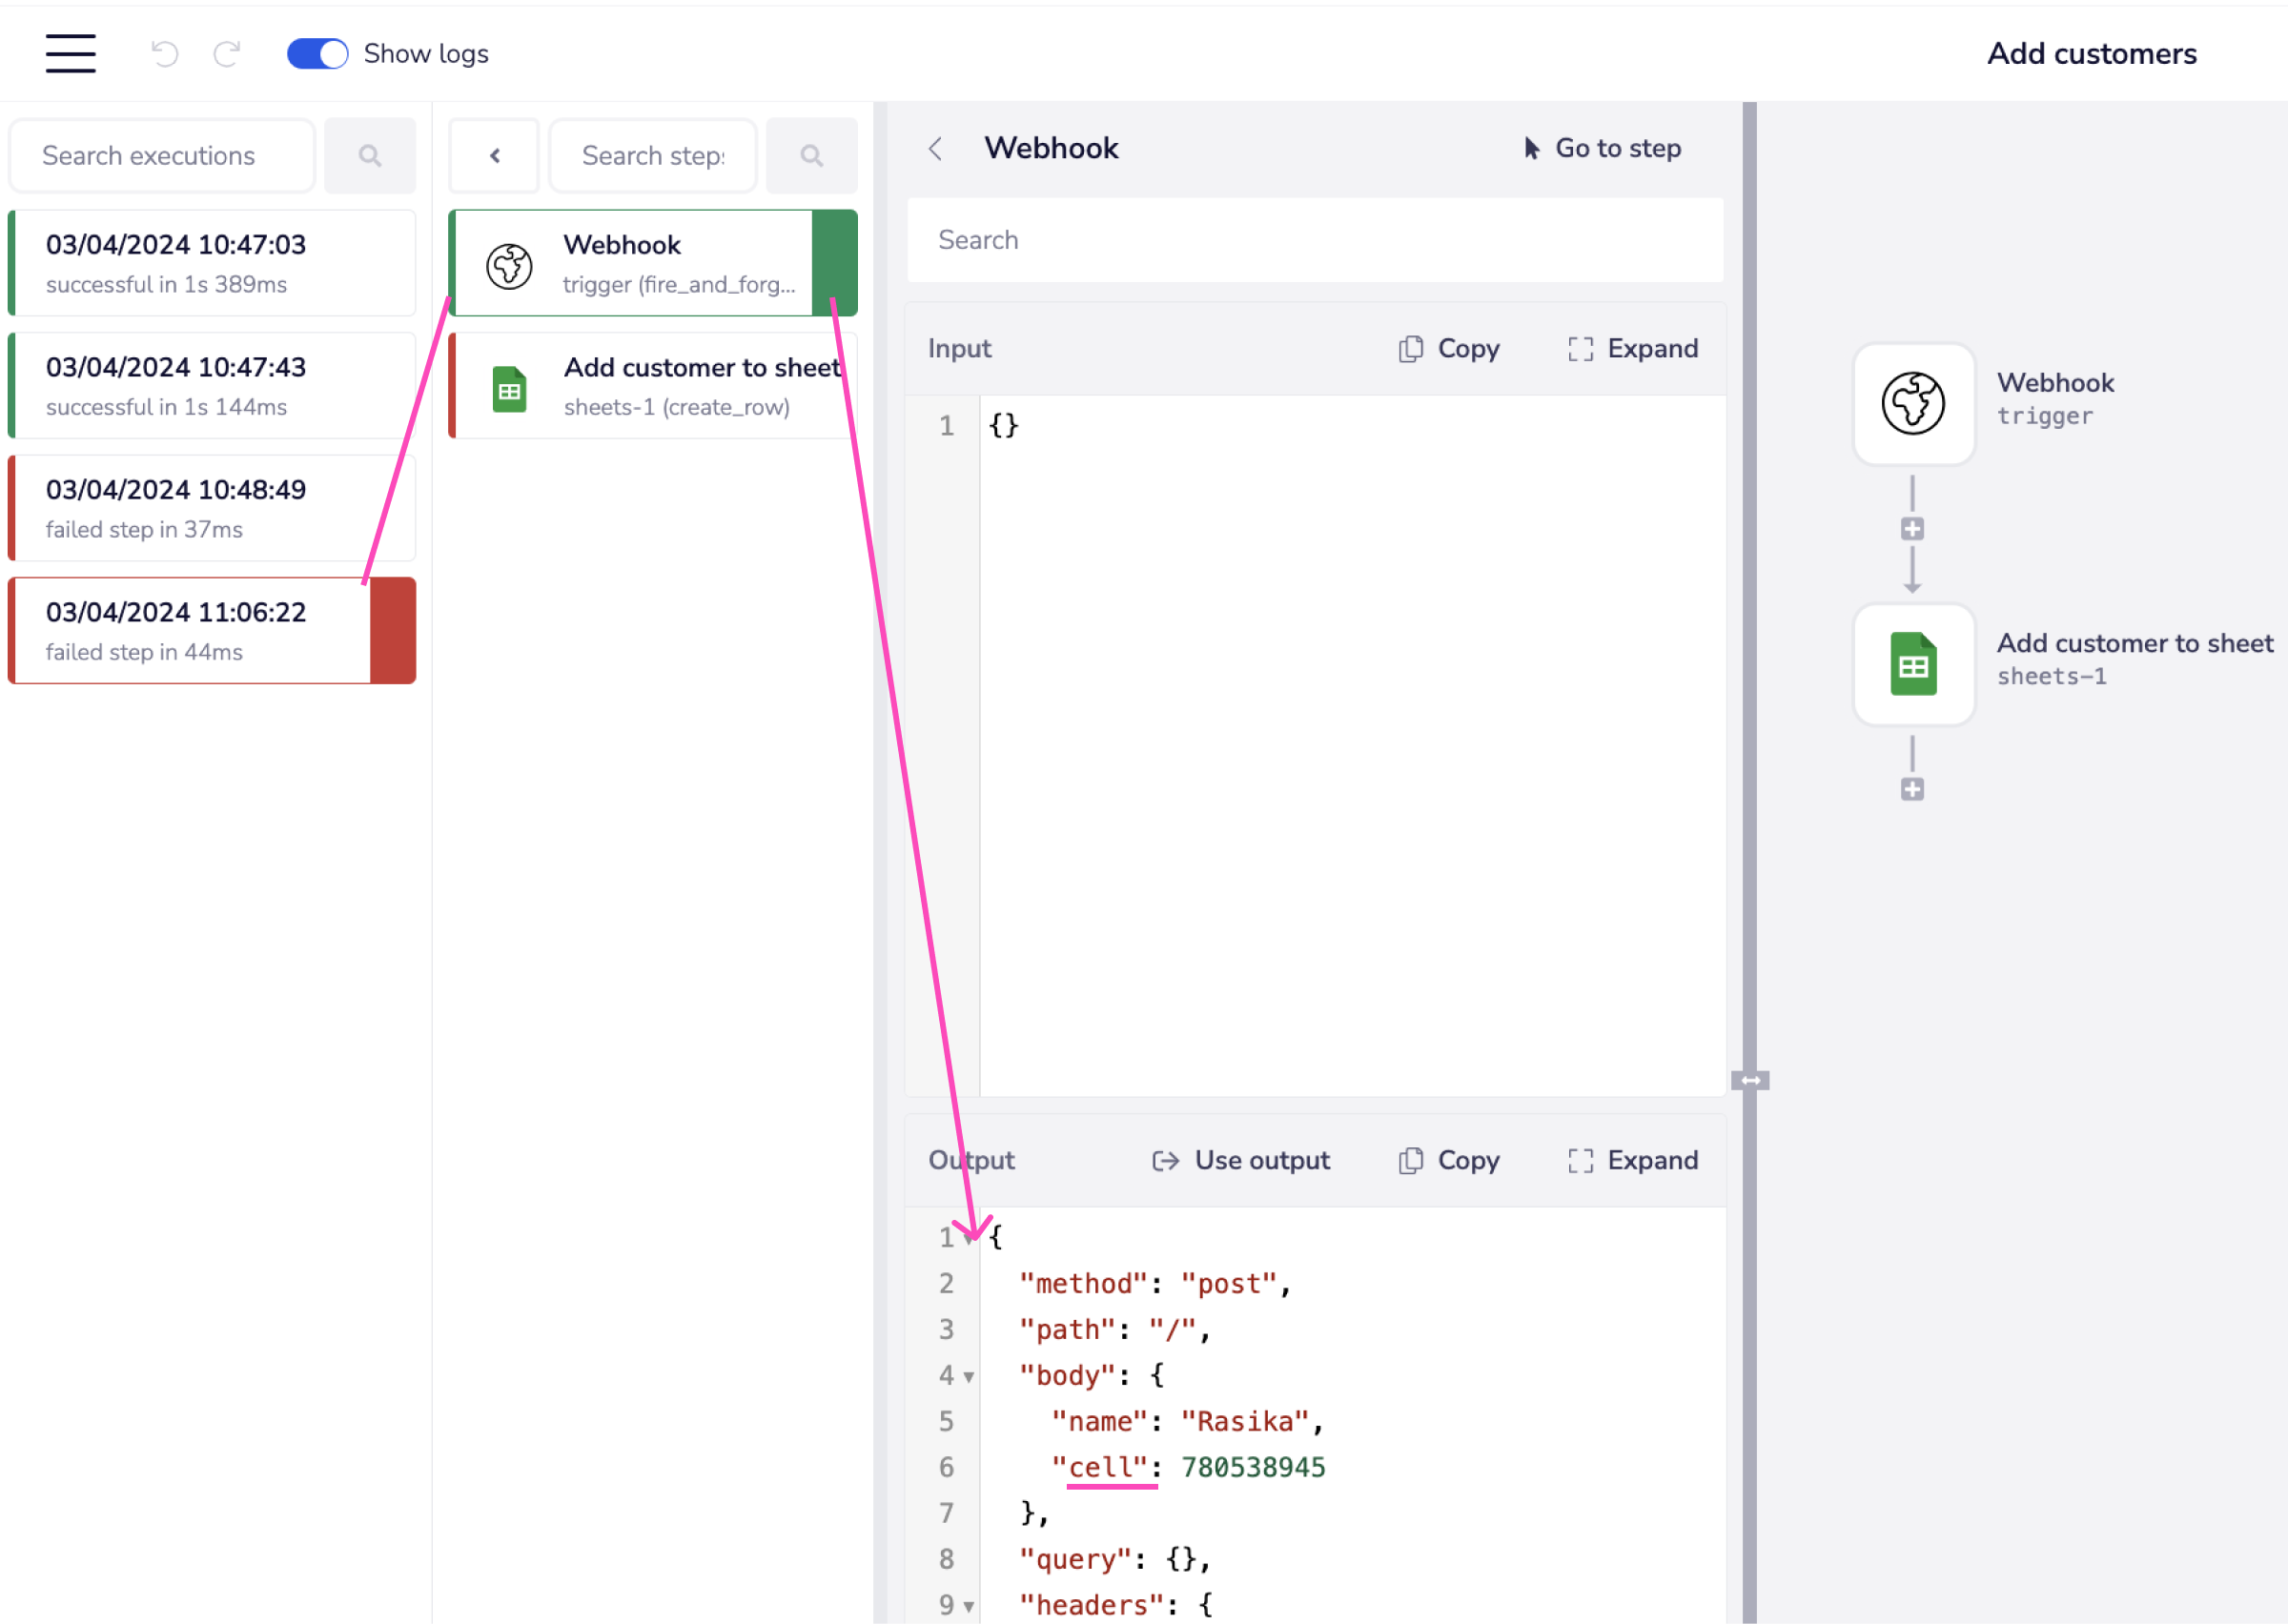Add step after Add customer to sheet

[x=1912, y=789]
